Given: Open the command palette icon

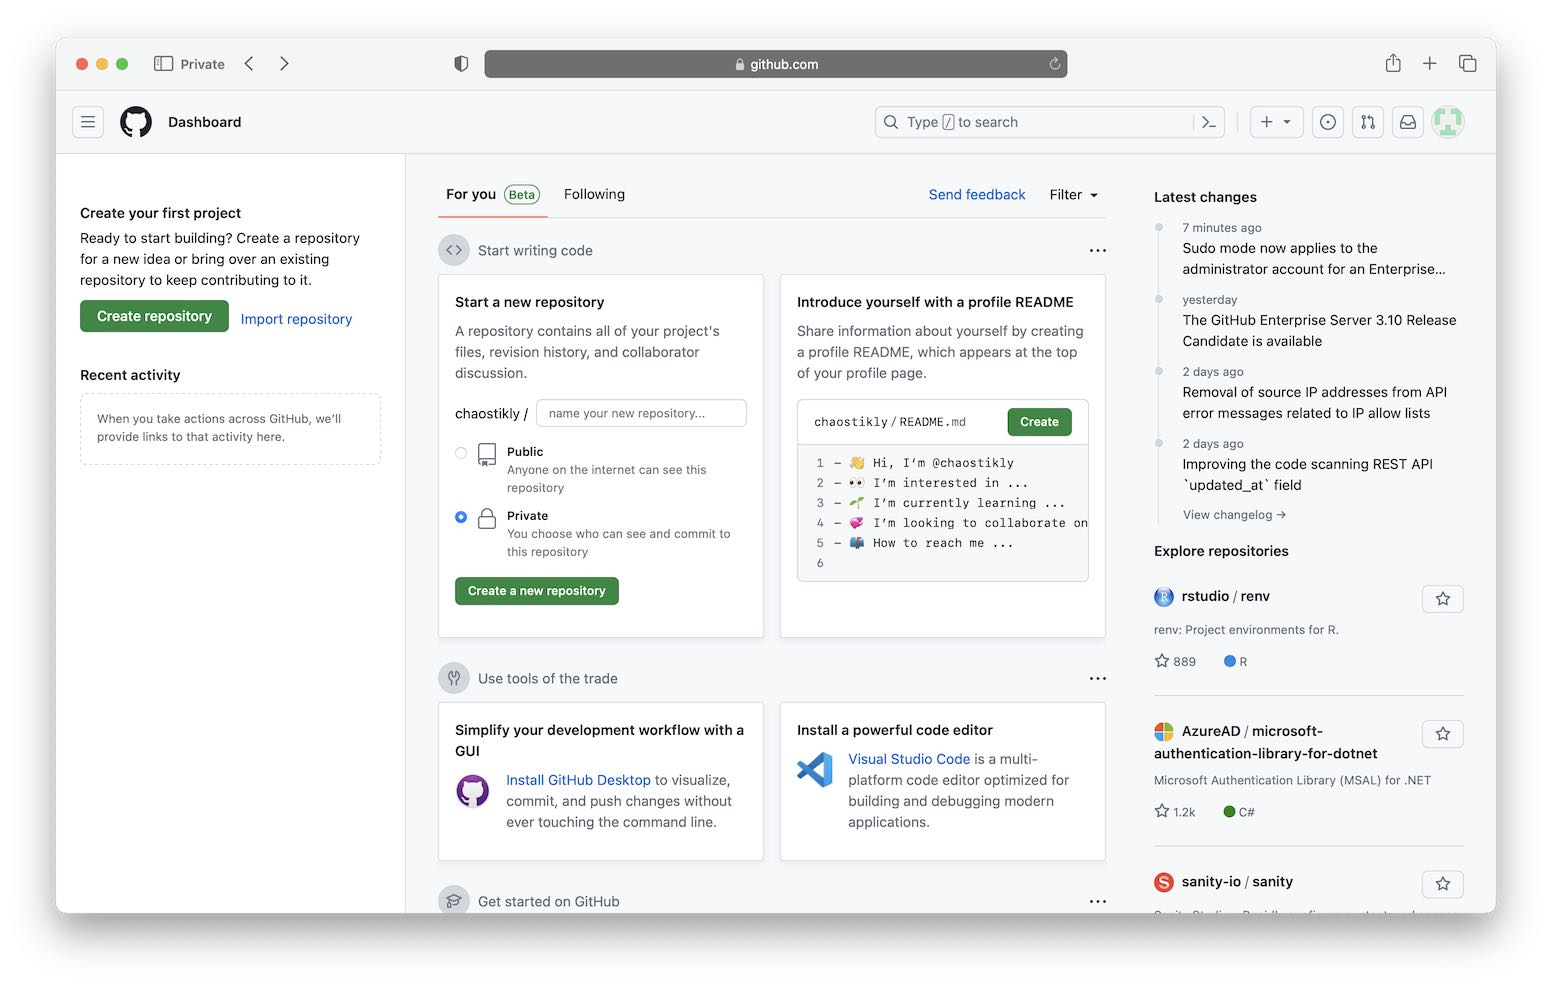Looking at the screenshot, I should [x=1209, y=122].
